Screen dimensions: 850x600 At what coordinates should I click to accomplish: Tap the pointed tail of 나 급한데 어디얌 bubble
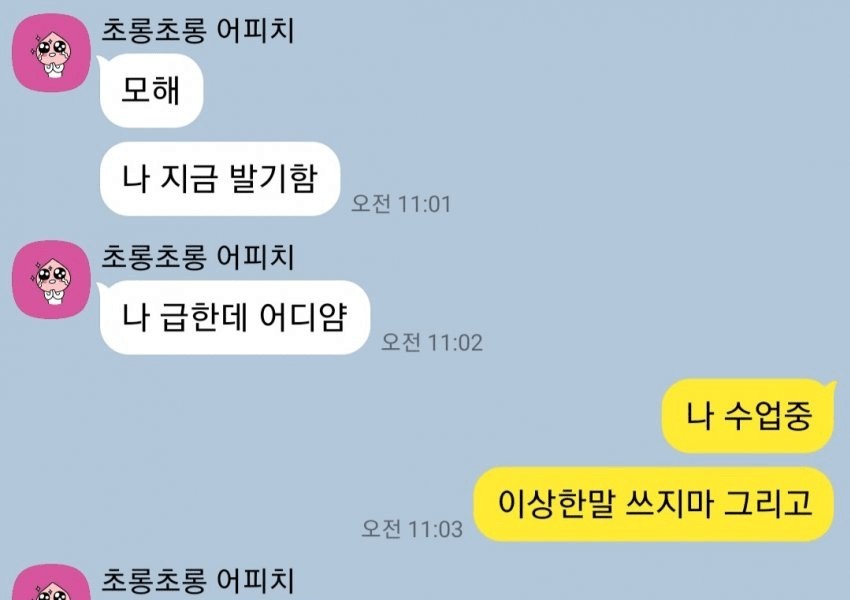(x=101, y=287)
